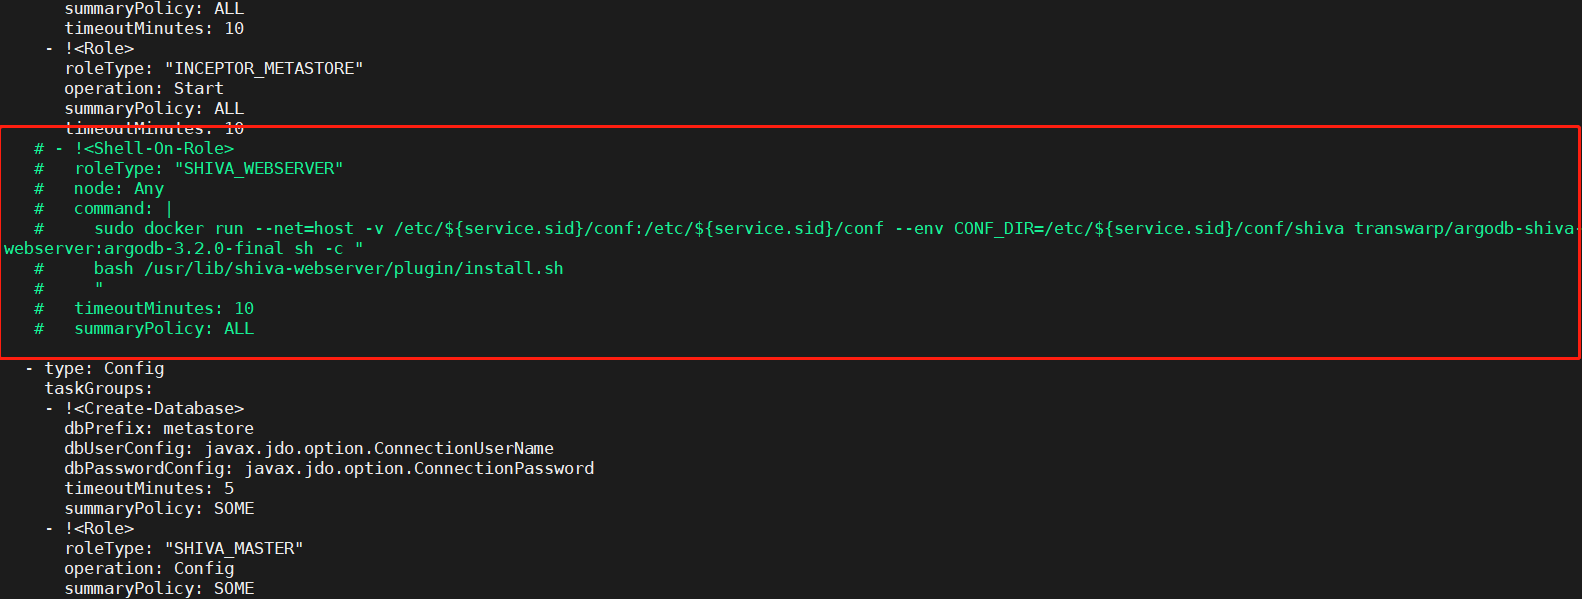Click the "taskGroups:" key
Screen dimensions: 1582x599
tap(99, 388)
